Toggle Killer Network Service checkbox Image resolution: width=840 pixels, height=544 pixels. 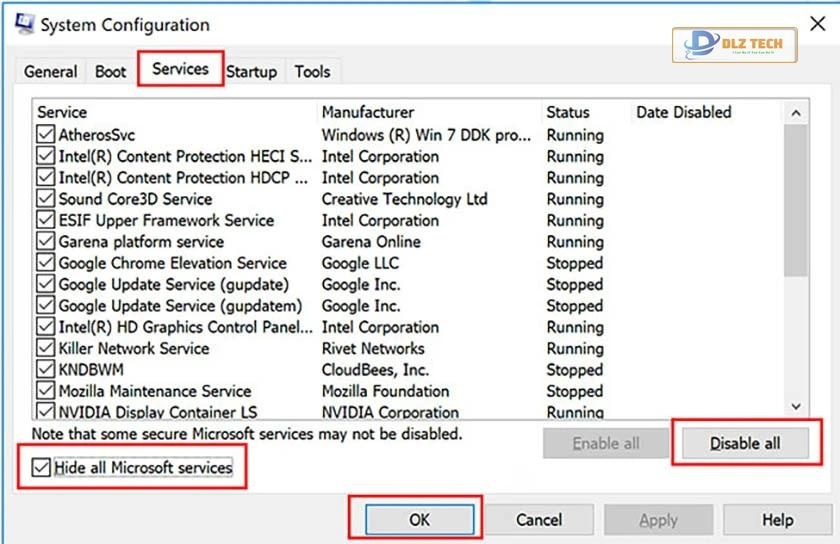coord(45,349)
